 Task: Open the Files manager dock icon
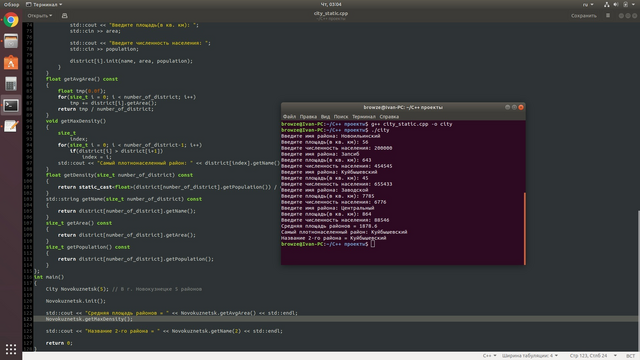click(x=11, y=41)
